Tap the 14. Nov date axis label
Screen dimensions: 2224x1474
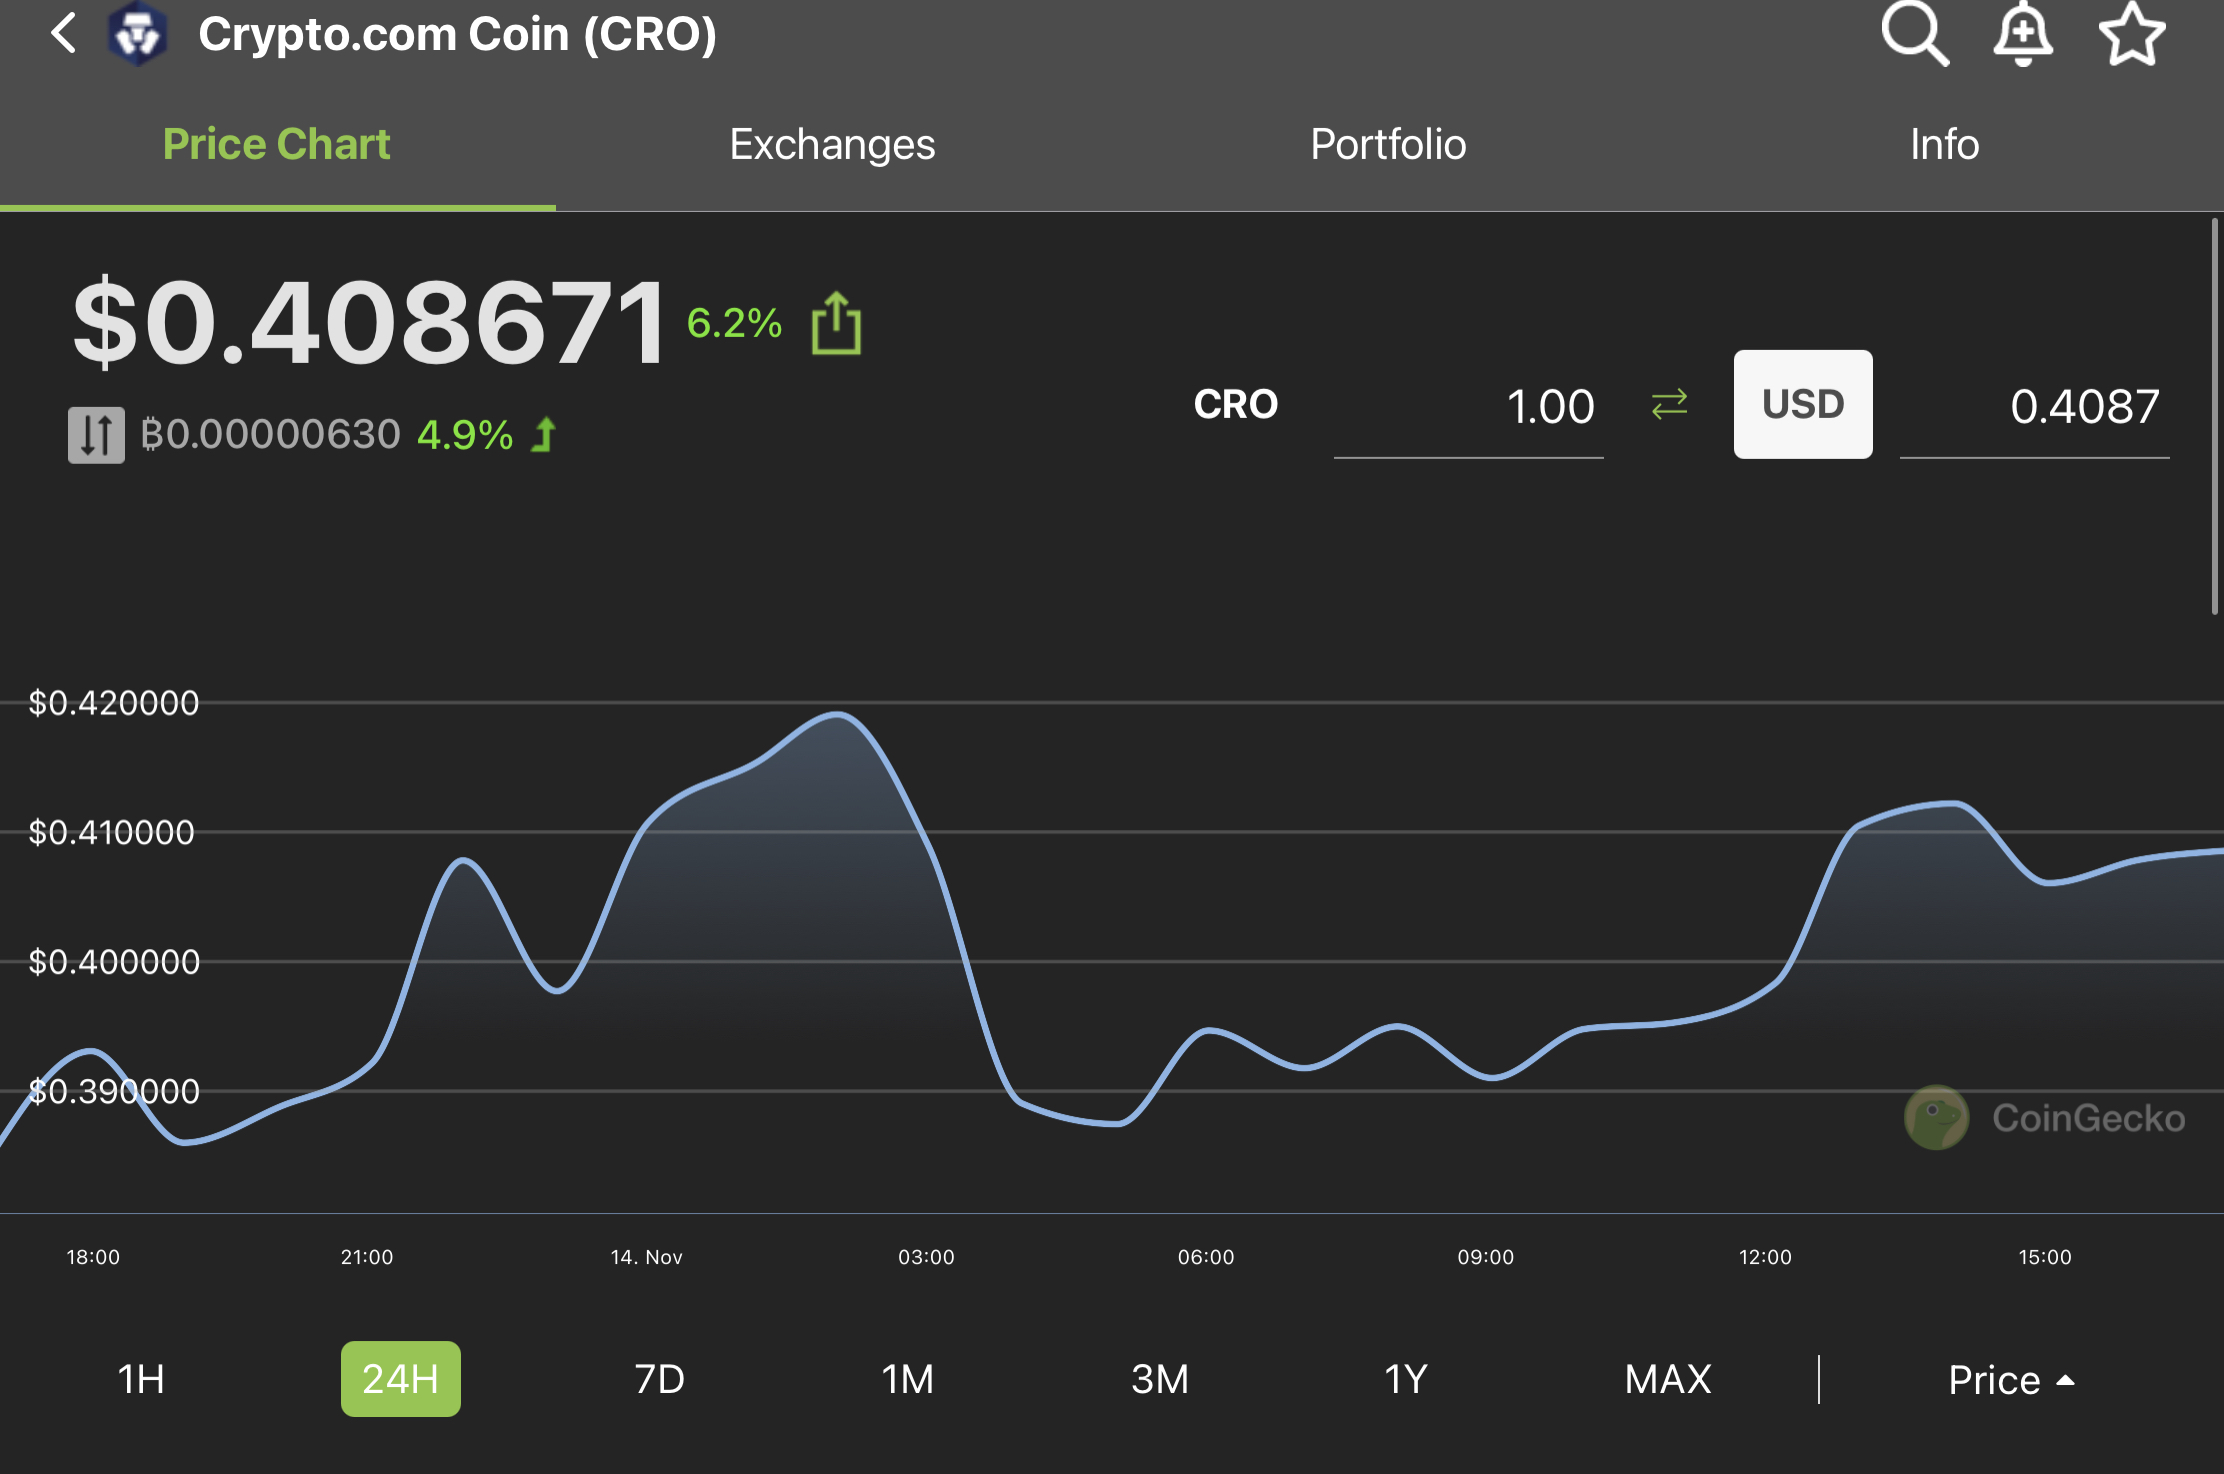click(x=647, y=1257)
